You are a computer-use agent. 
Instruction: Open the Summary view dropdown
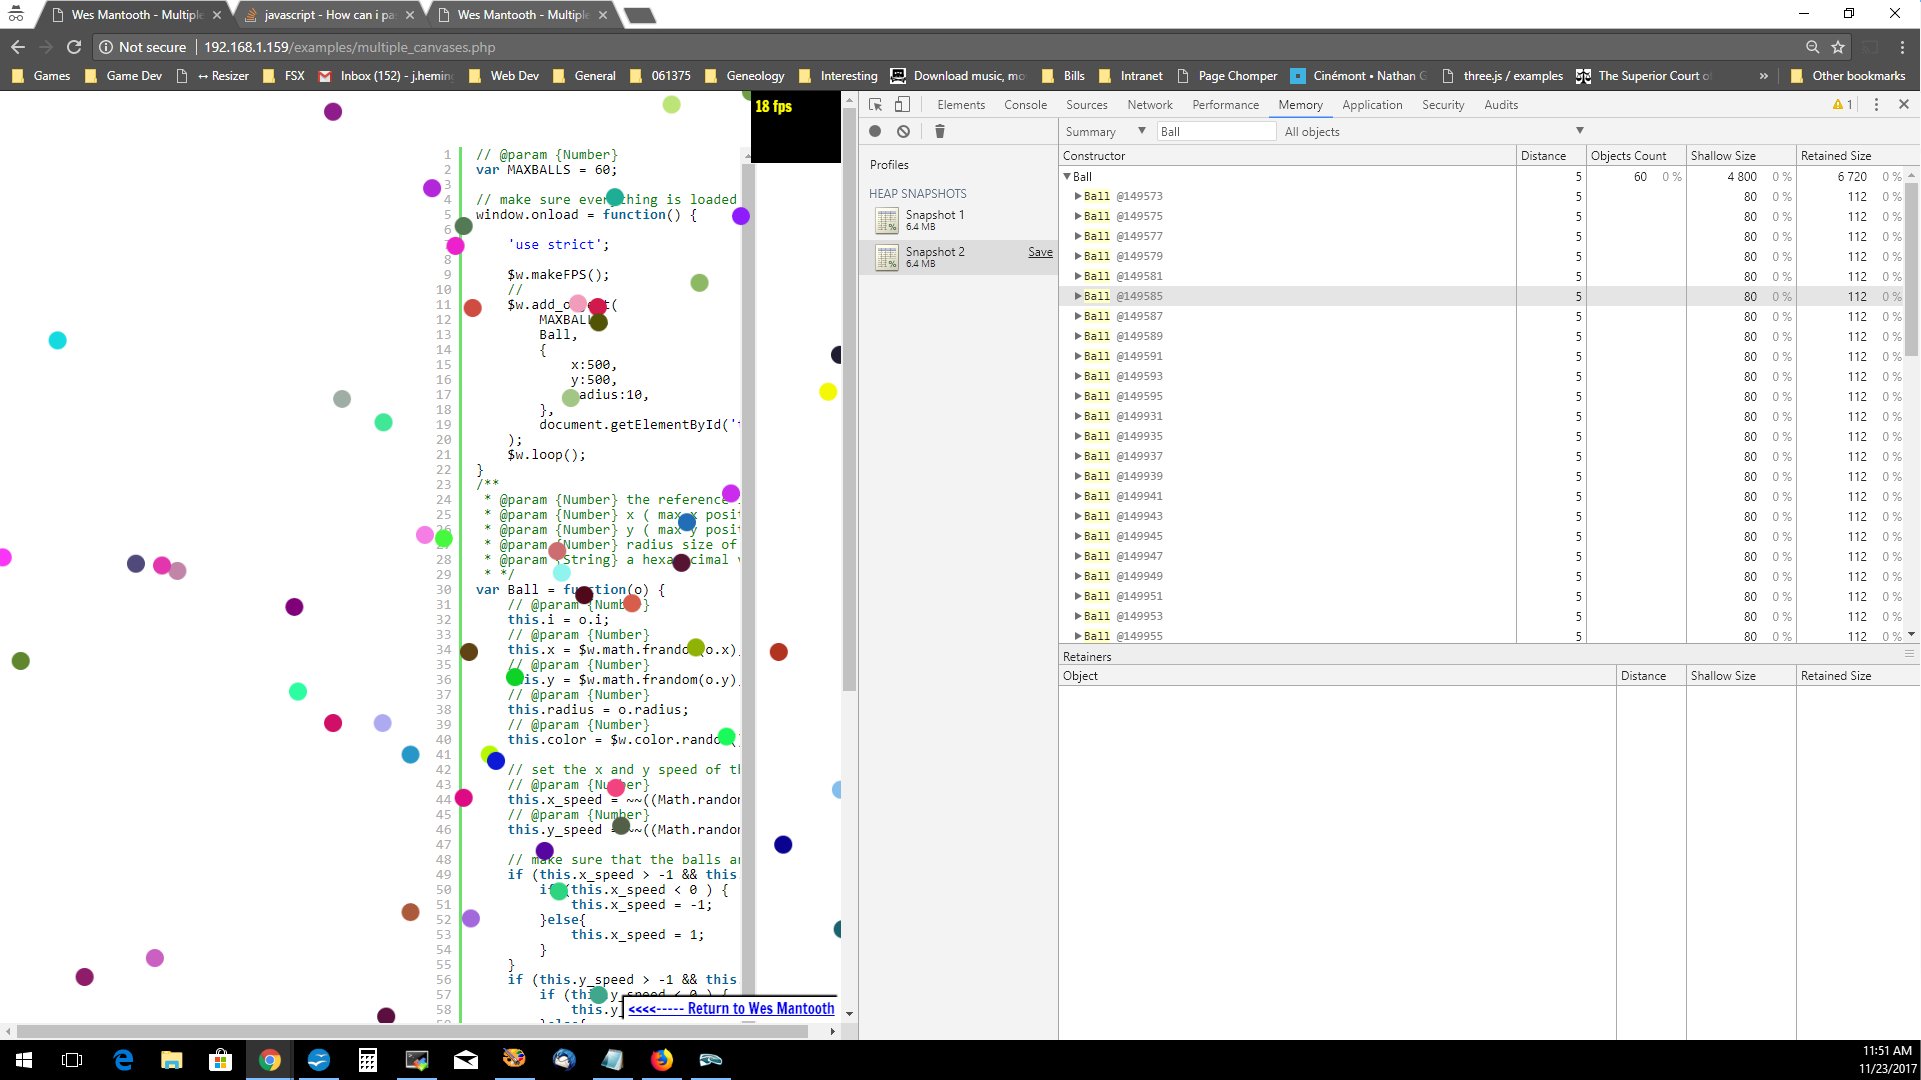point(1105,131)
